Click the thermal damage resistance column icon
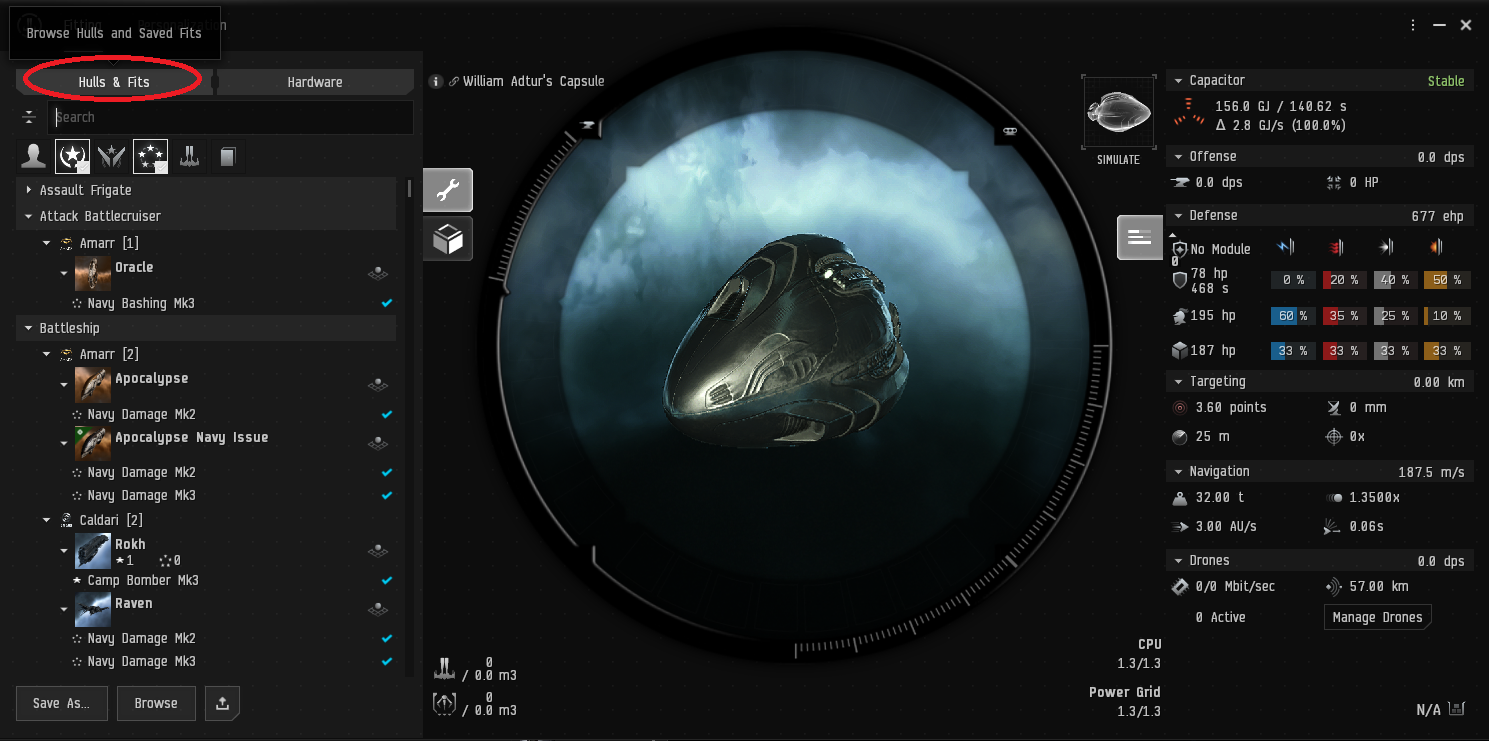The width and height of the screenshot is (1489, 741). pos(1336,247)
